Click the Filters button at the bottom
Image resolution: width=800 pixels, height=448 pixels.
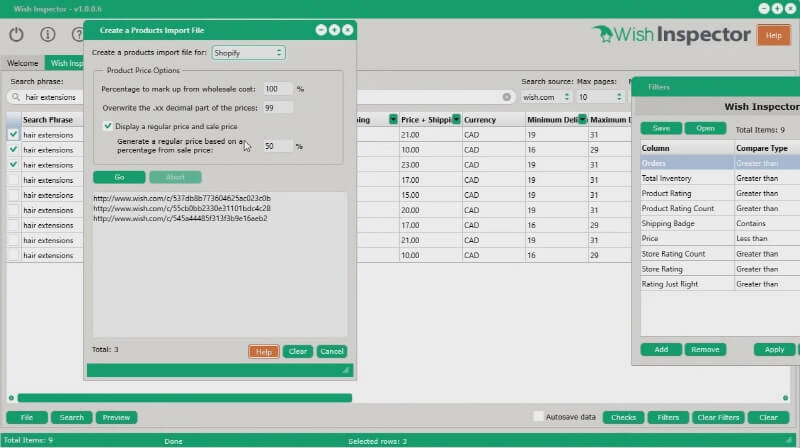[668, 417]
